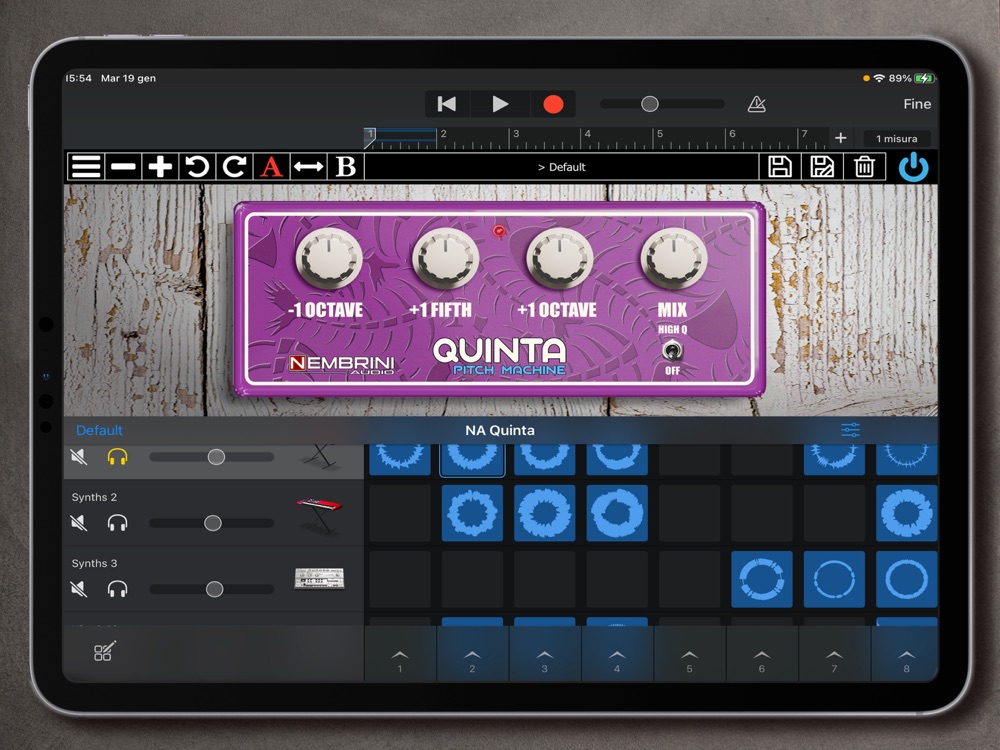Select the Synths 2 track name

(x=94, y=497)
